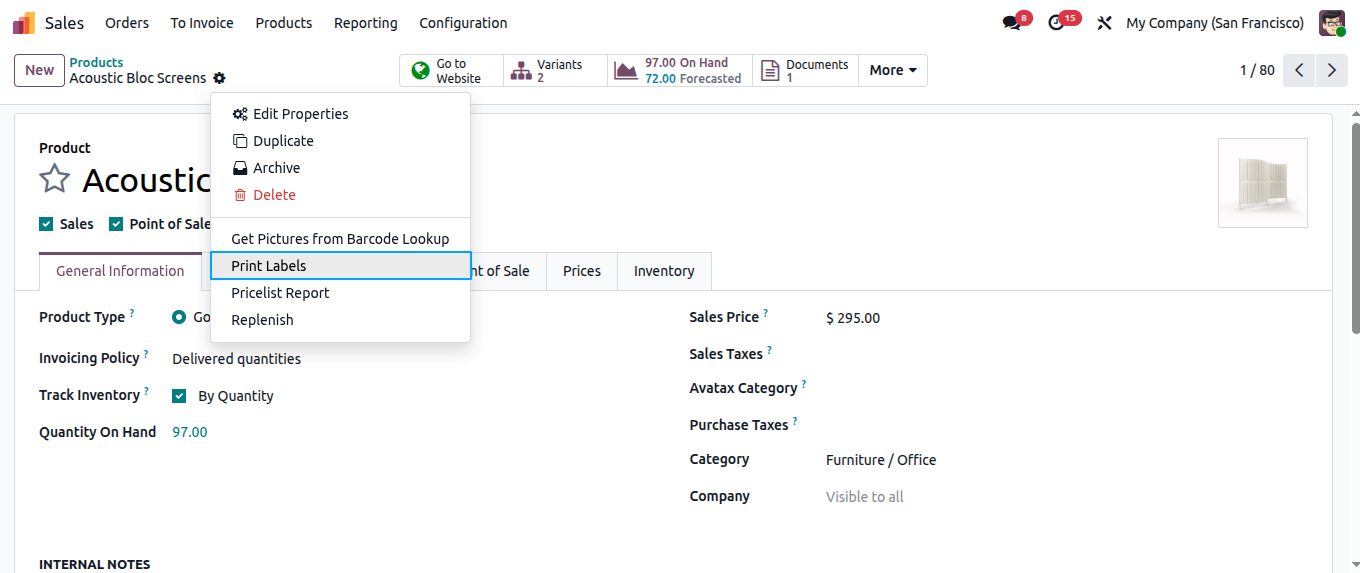Click the Variants hierarchy icon

tap(521, 71)
